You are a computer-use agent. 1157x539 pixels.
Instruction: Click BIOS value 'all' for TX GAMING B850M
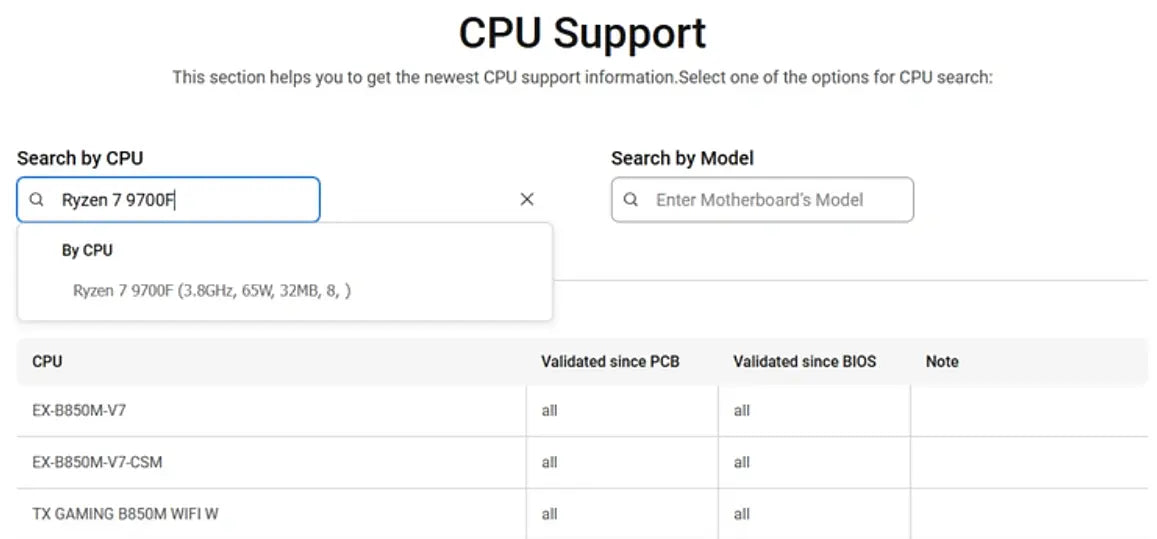[741, 515]
